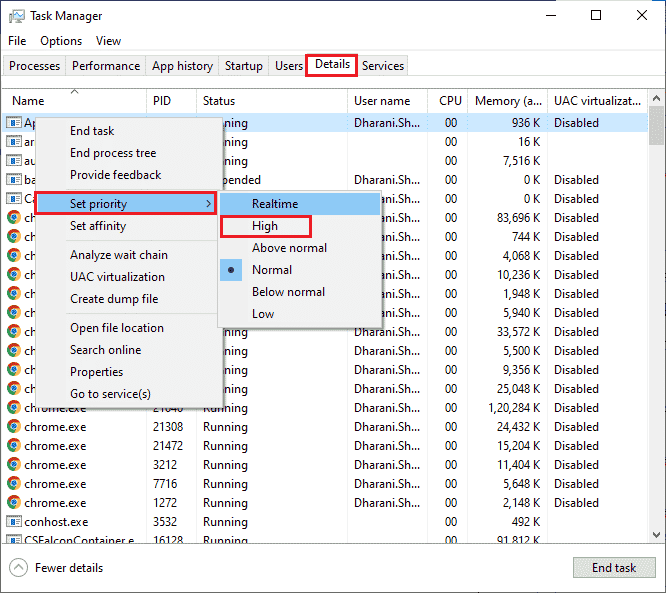Sort by the CPU column header
The image size is (666, 593).
coord(450,101)
